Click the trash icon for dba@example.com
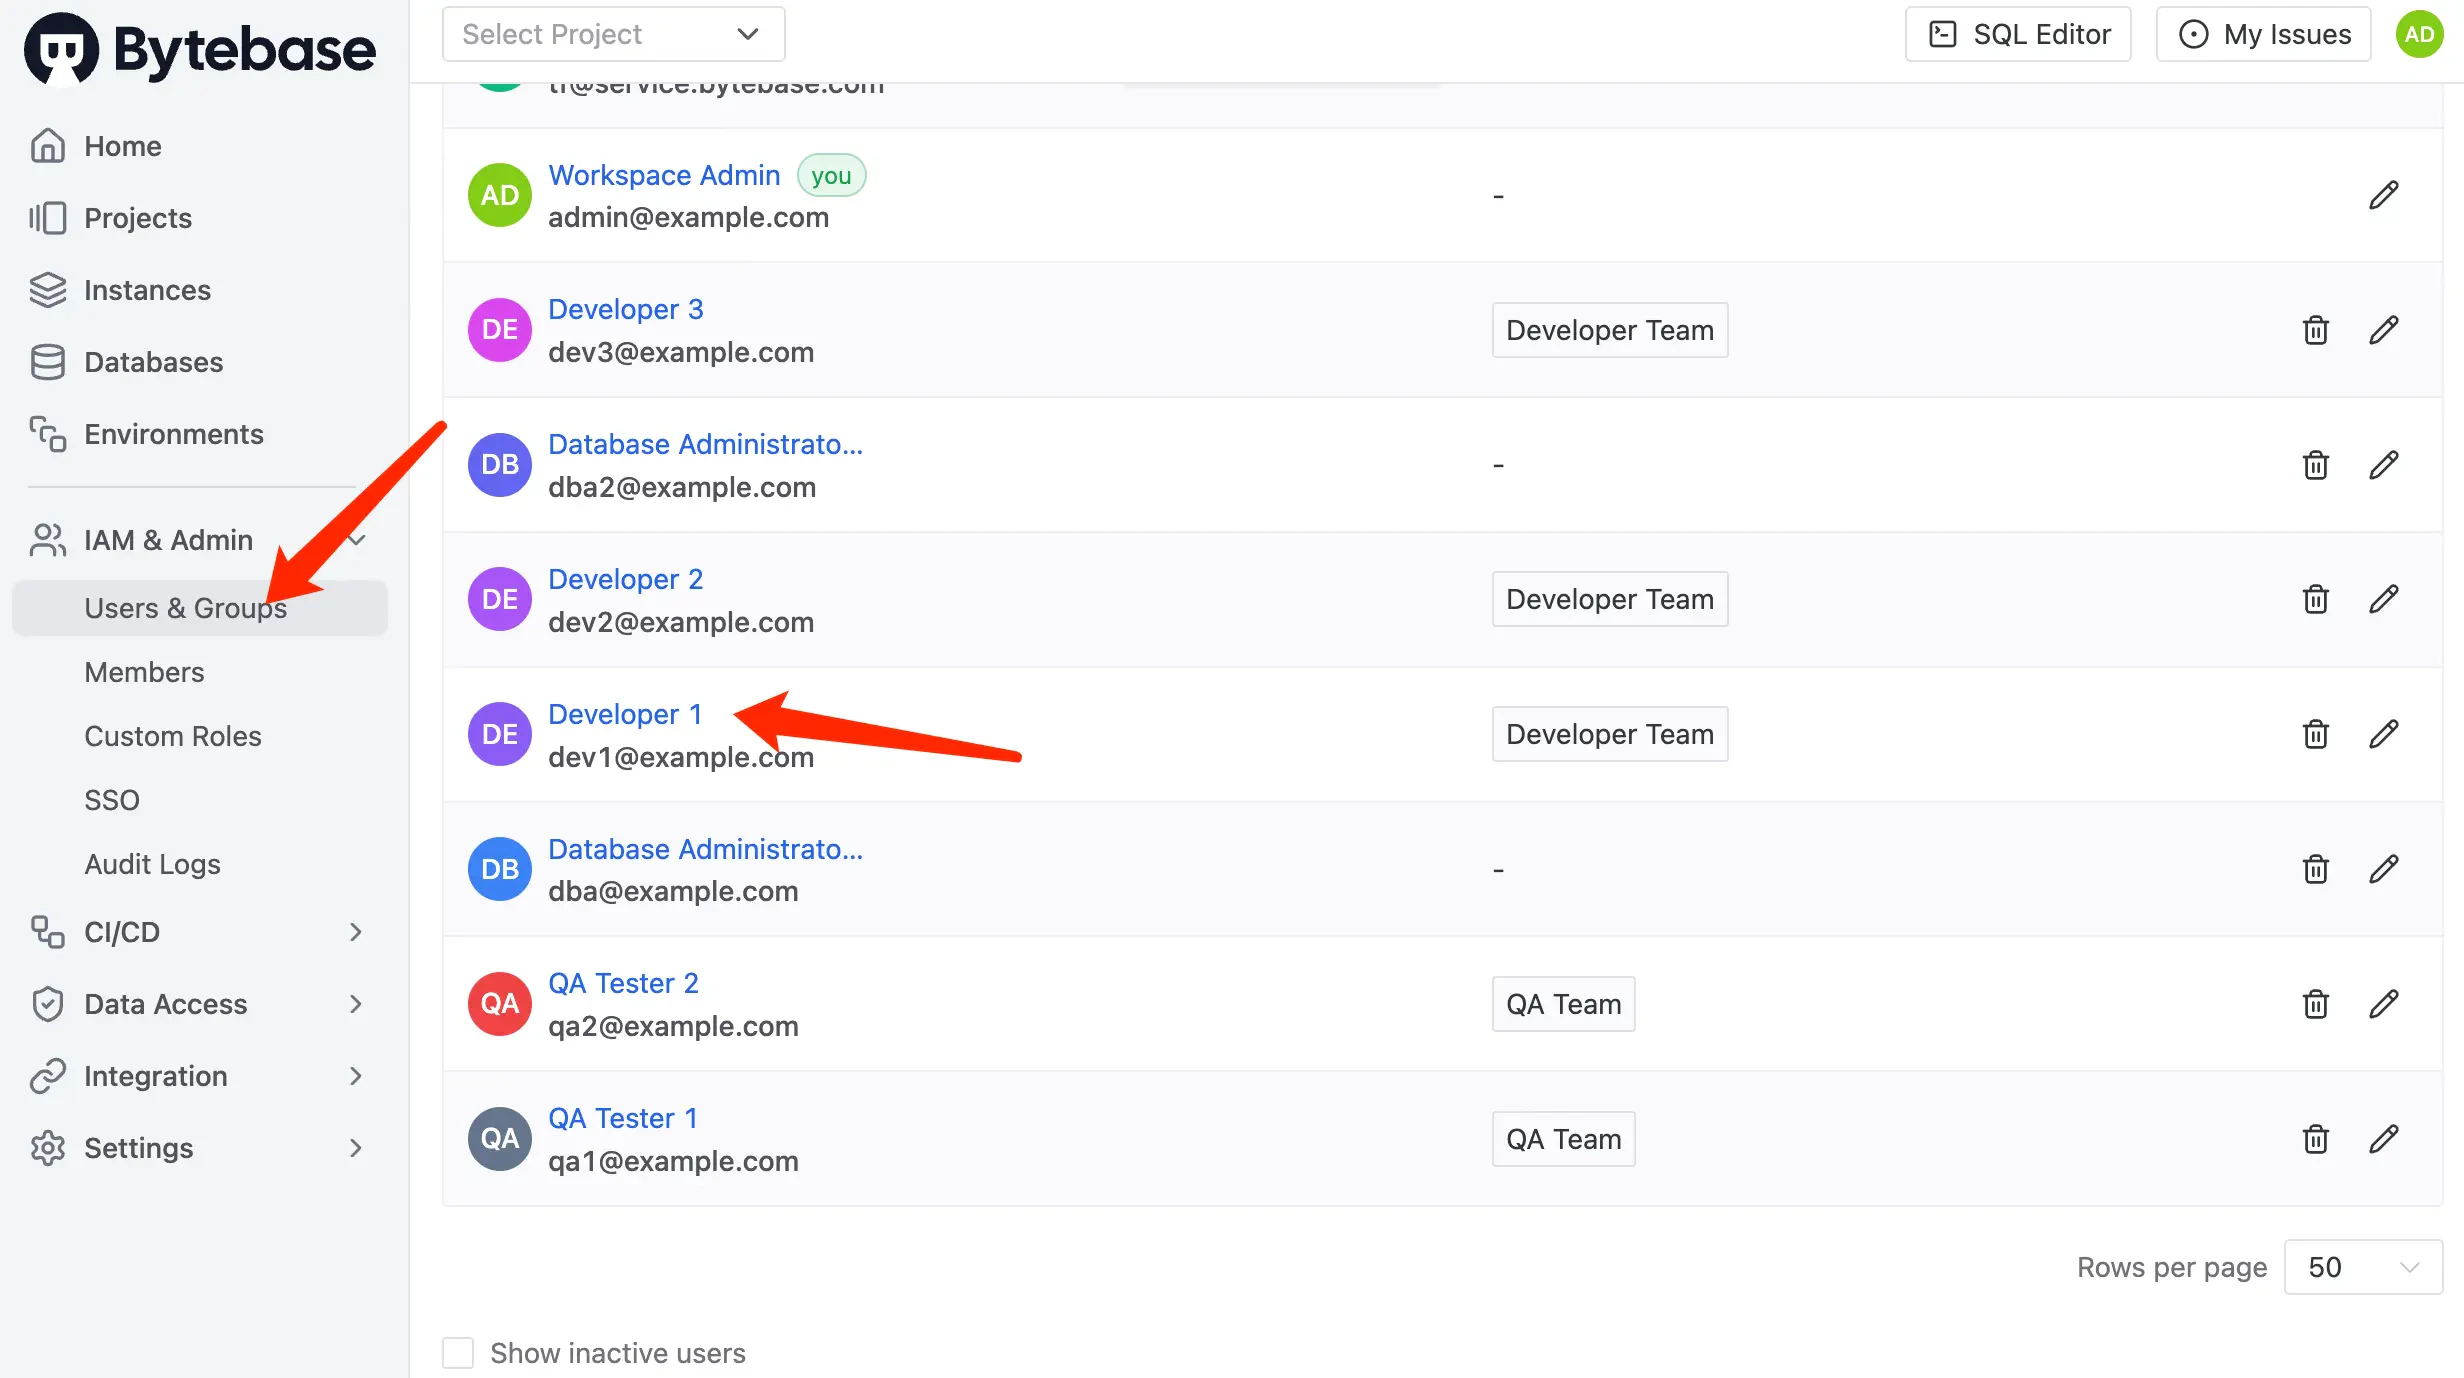This screenshot has height=1378, width=2464. pyautogui.click(x=2315, y=869)
